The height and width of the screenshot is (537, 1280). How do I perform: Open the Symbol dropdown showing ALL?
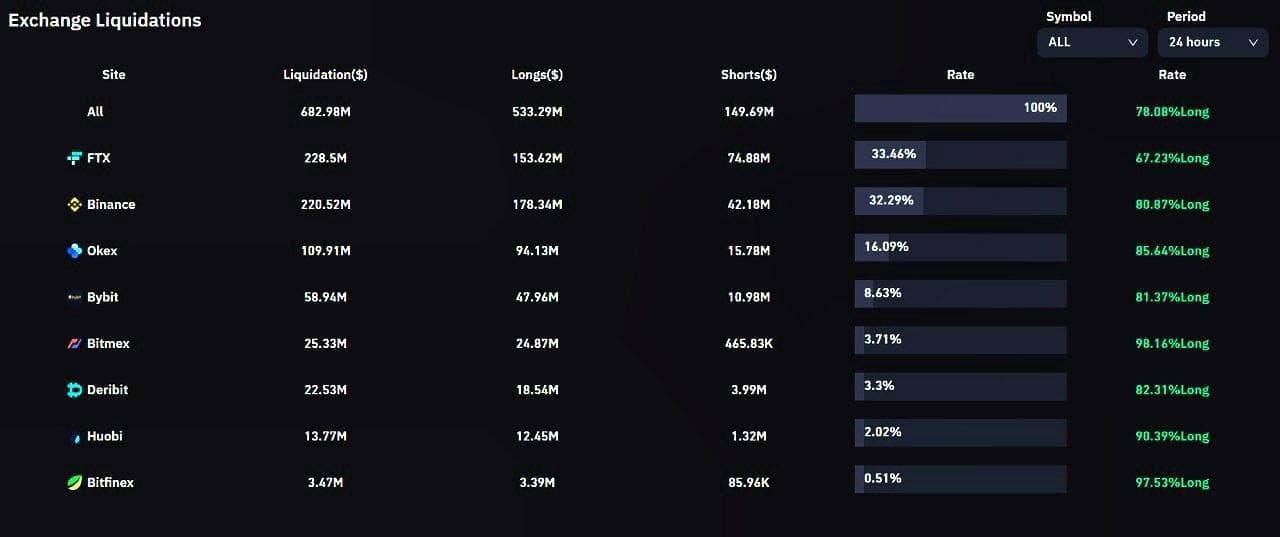[1092, 42]
